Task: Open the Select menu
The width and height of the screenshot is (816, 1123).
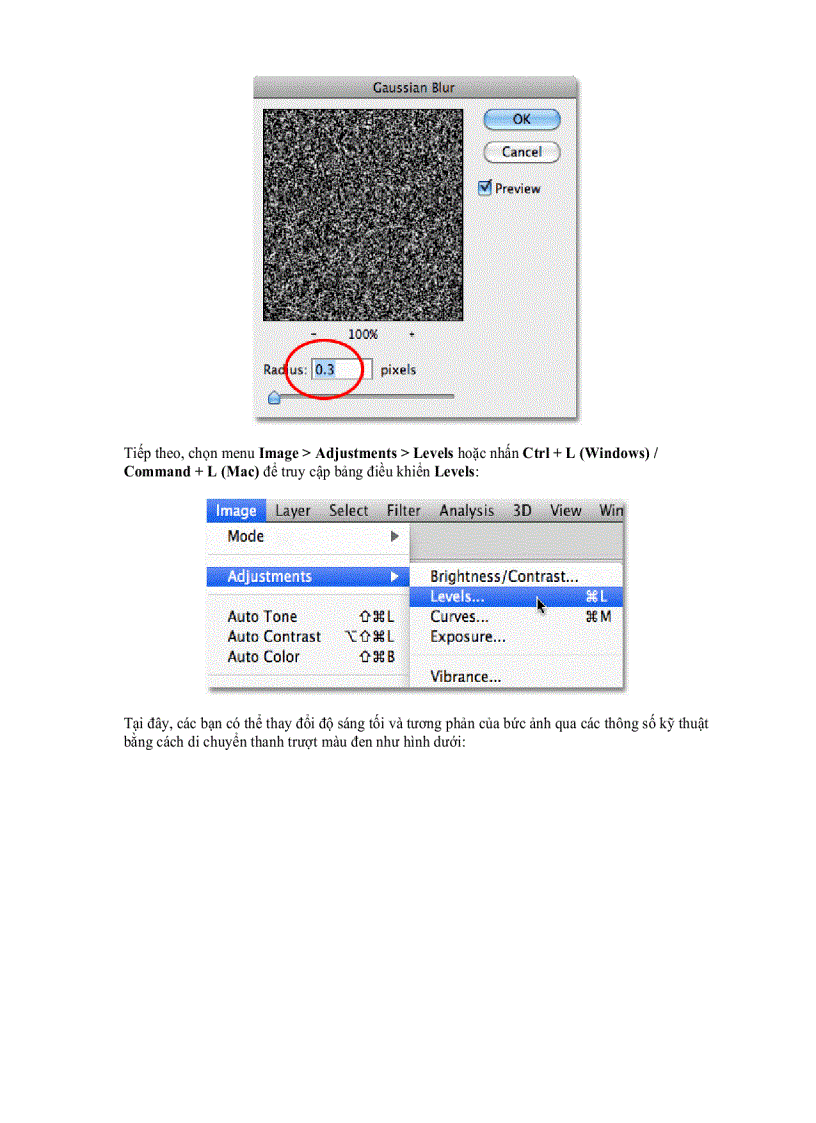Action: 348,511
